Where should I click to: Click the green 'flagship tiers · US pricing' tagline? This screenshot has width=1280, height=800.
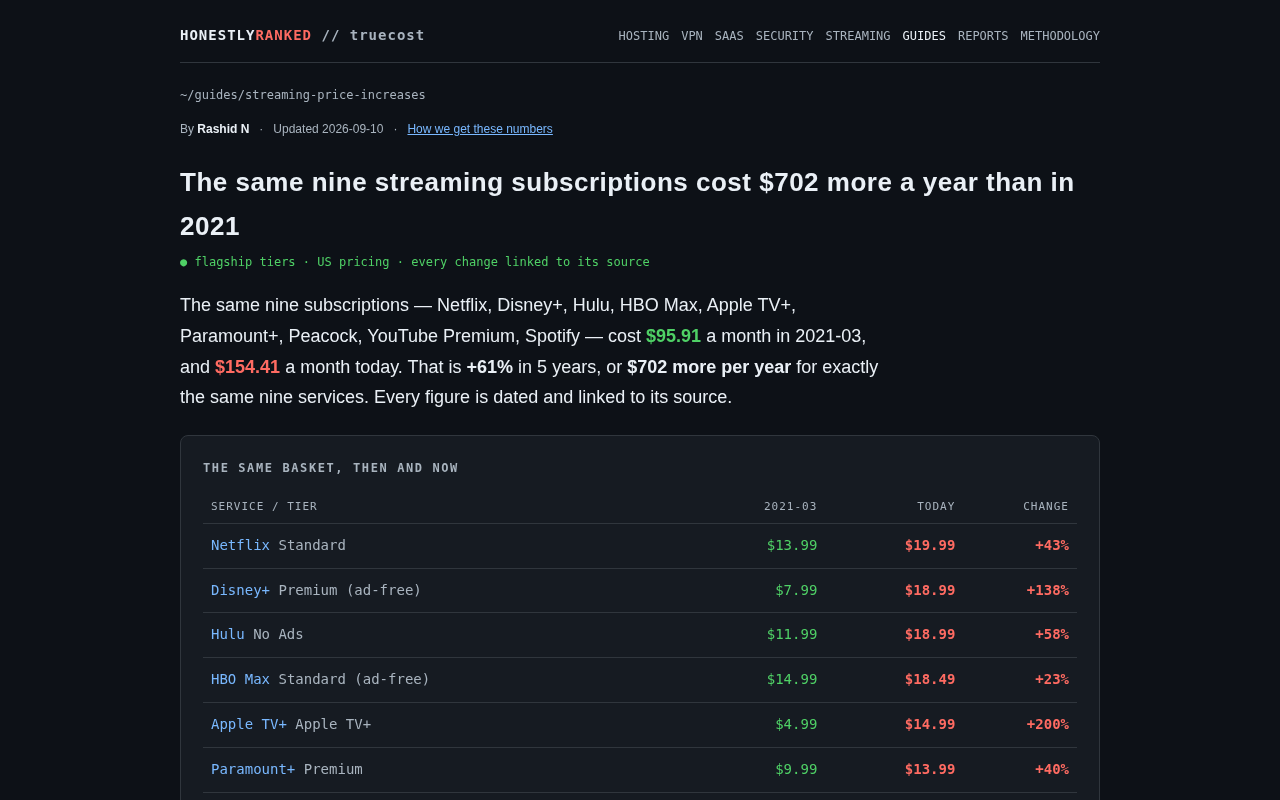click(x=415, y=262)
